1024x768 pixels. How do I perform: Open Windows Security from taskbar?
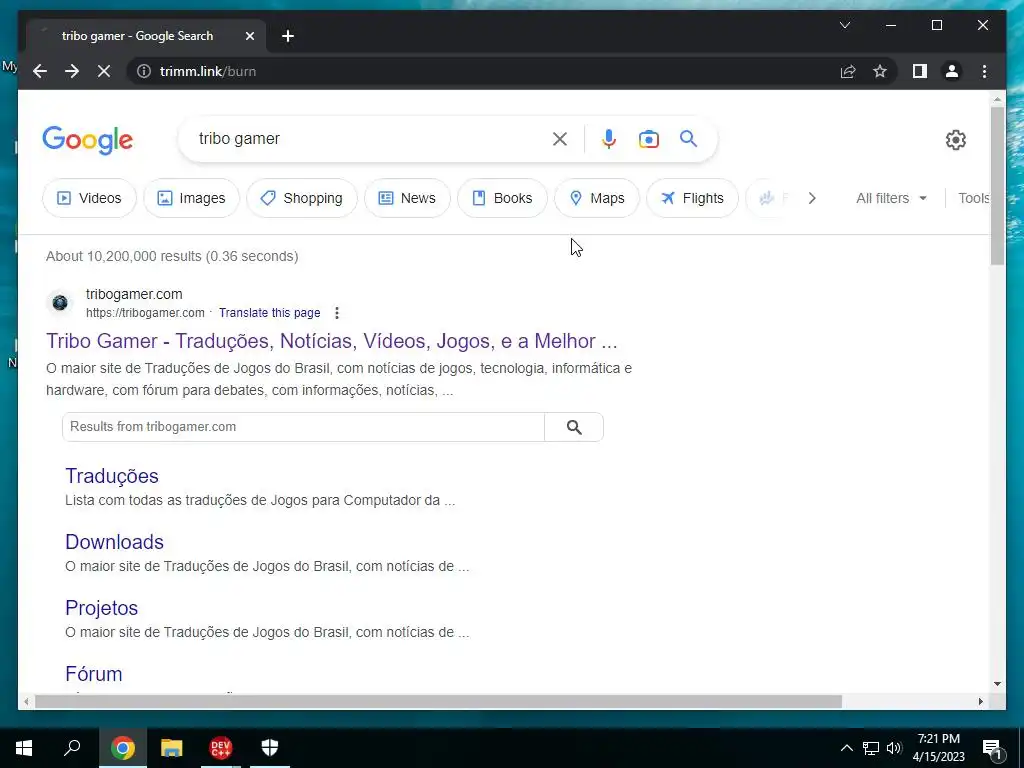tap(270, 748)
